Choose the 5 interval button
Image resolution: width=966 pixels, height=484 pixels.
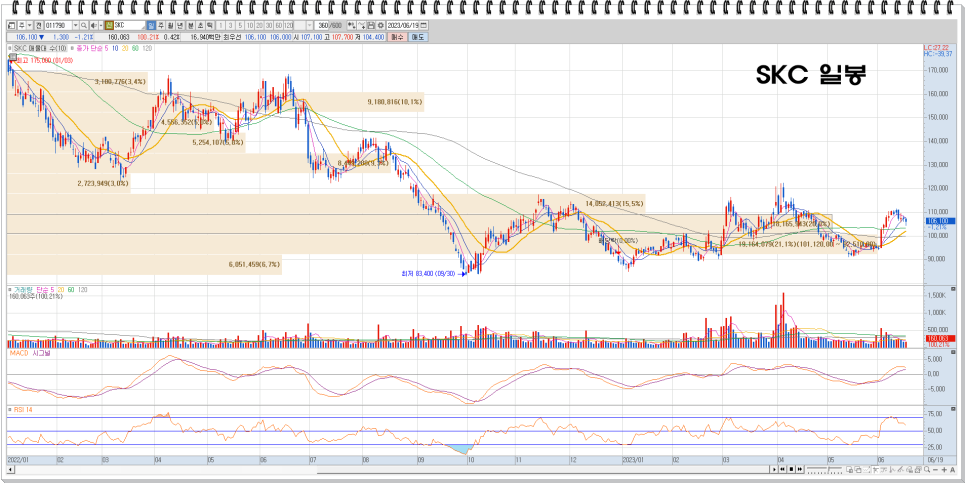click(x=240, y=25)
